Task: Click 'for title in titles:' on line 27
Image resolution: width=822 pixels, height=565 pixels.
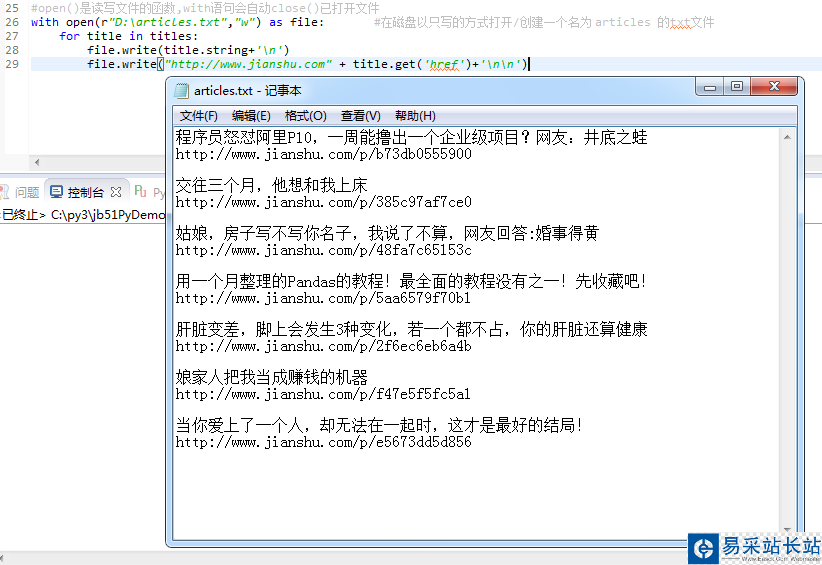Action: pyautogui.click(x=128, y=36)
